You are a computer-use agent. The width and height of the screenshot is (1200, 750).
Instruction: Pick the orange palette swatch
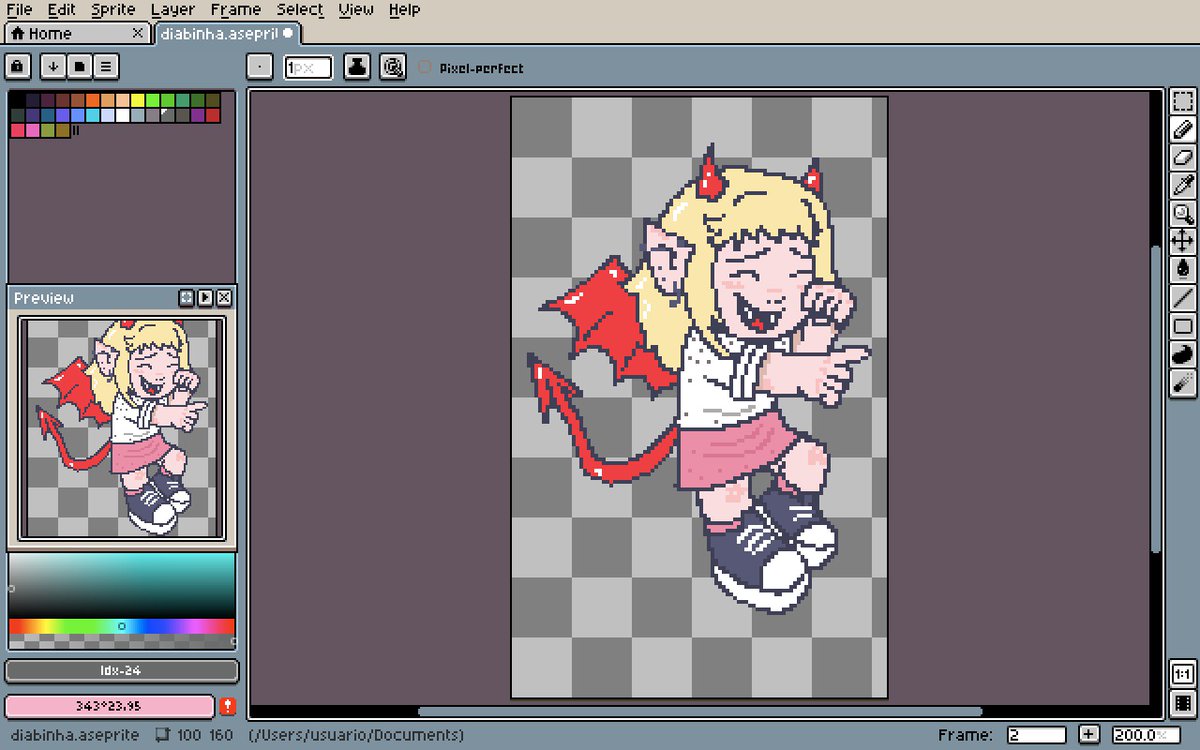pyautogui.click(x=93, y=100)
